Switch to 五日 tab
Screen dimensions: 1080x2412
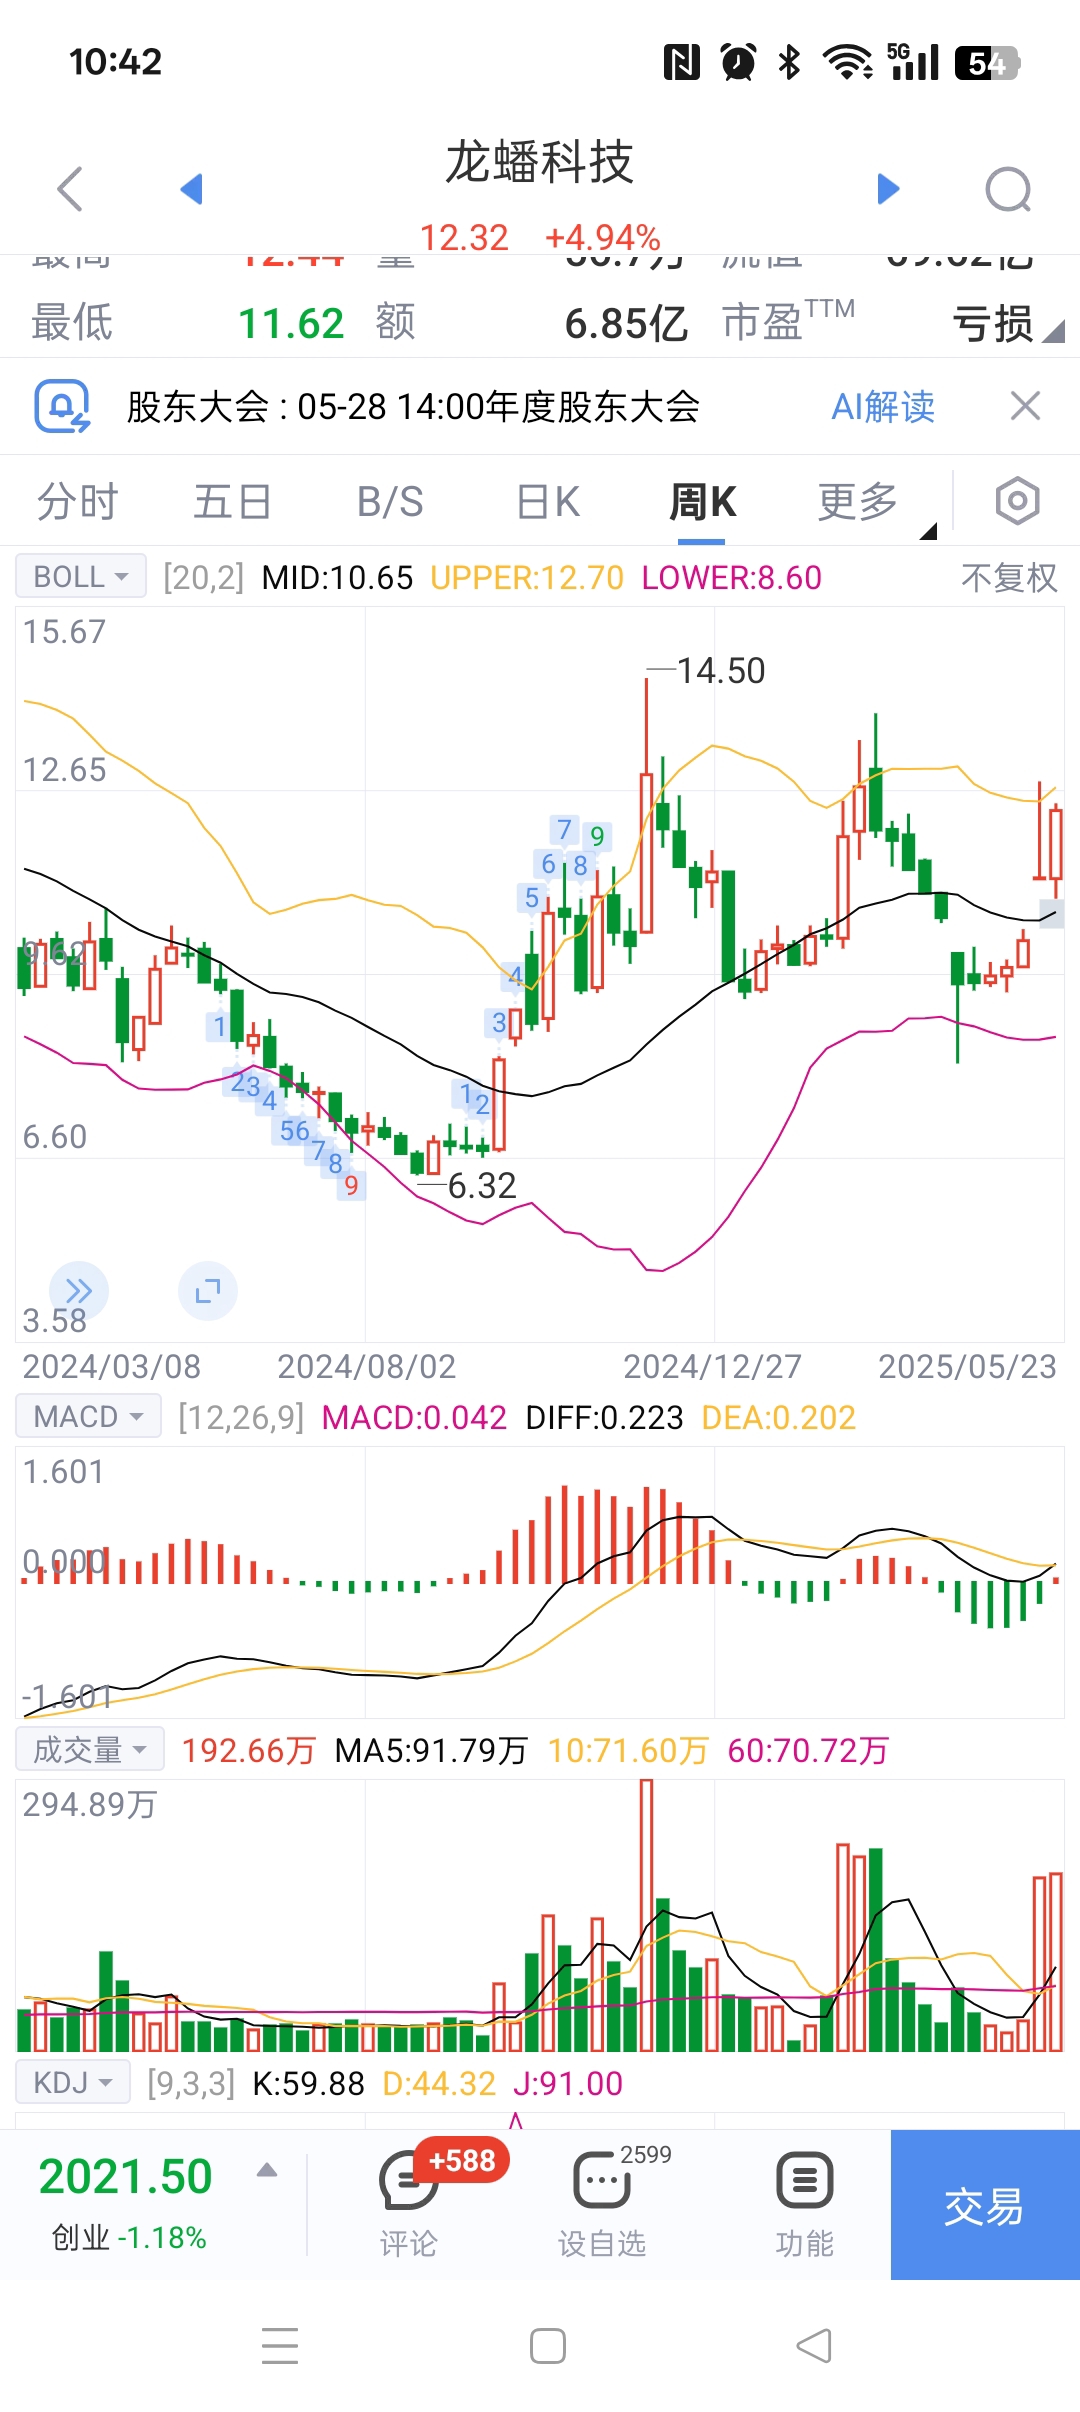(232, 501)
